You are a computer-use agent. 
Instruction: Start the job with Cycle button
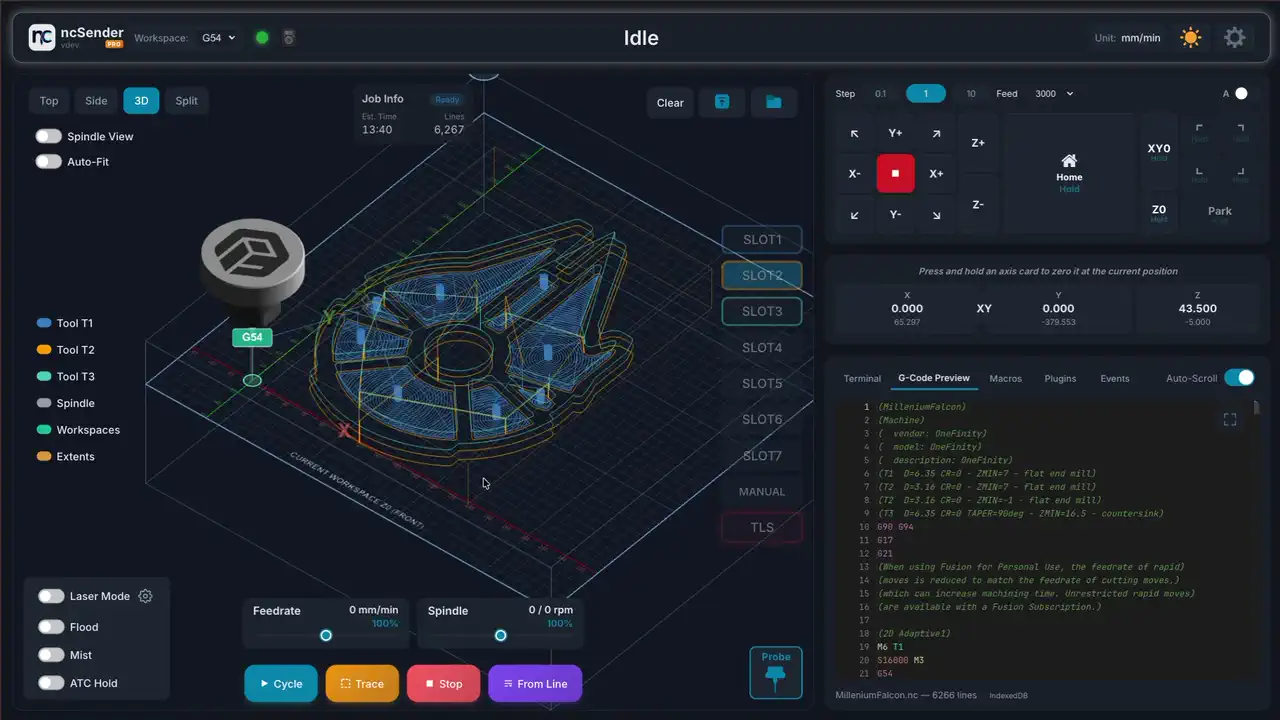tap(281, 684)
